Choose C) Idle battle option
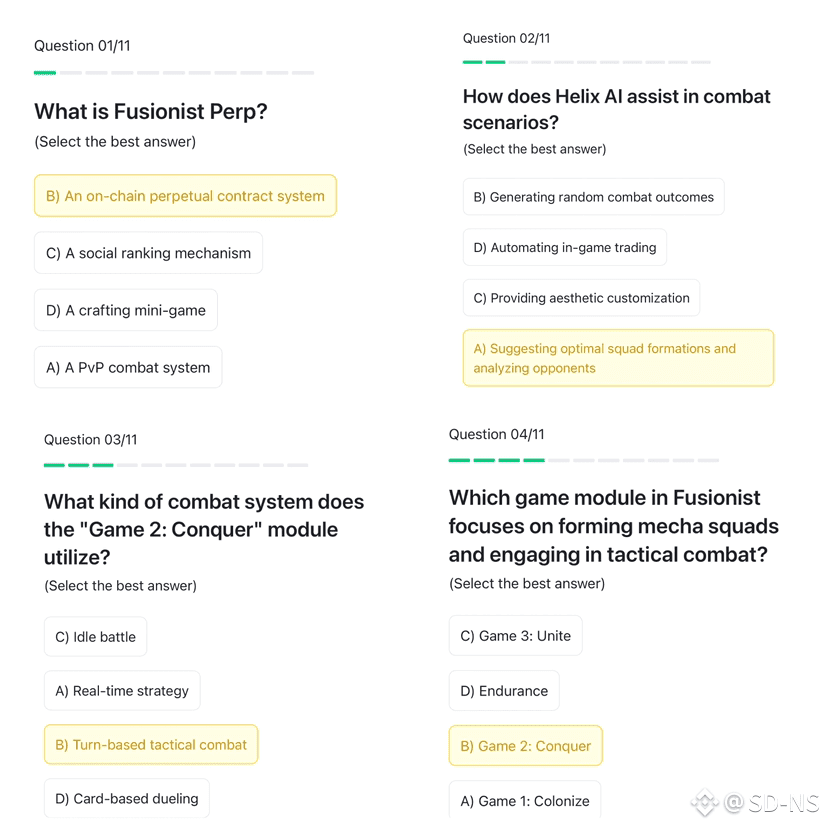The height and width of the screenshot is (828, 828). pyautogui.click(x=96, y=637)
